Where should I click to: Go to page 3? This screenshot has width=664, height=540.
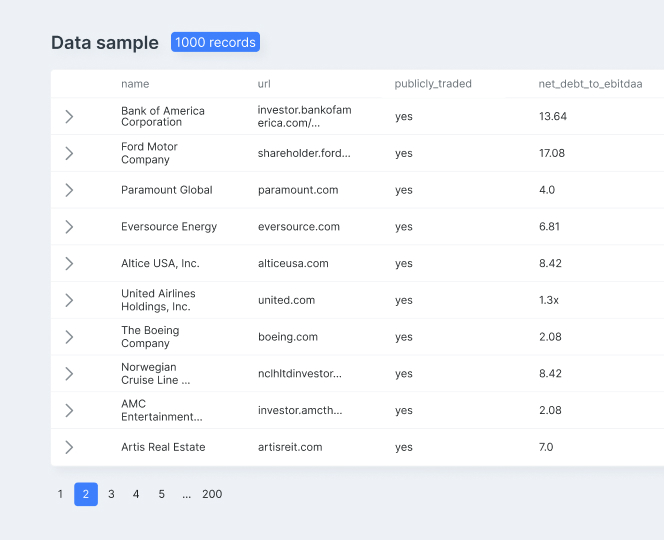(x=111, y=494)
